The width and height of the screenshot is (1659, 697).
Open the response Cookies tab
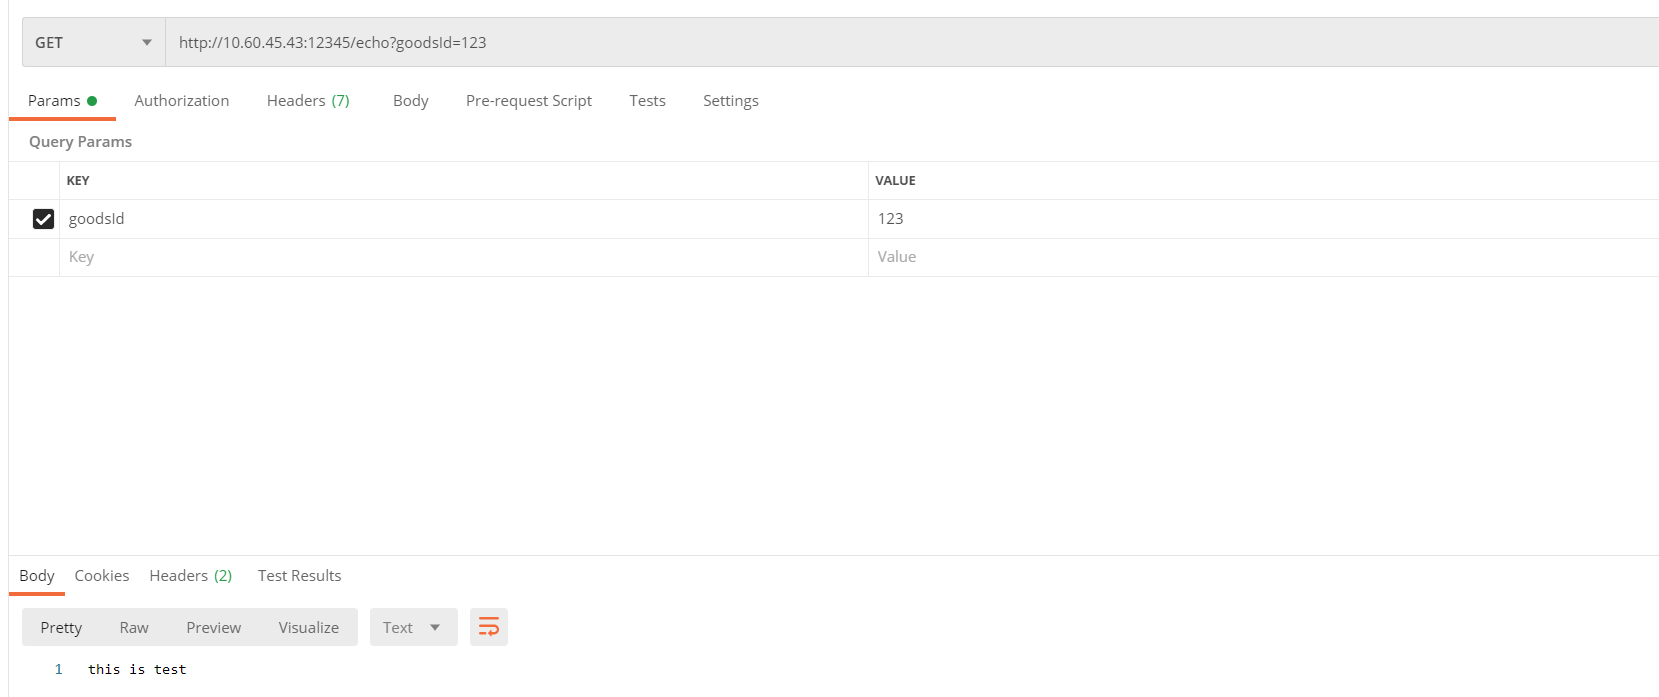pyautogui.click(x=102, y=576)
